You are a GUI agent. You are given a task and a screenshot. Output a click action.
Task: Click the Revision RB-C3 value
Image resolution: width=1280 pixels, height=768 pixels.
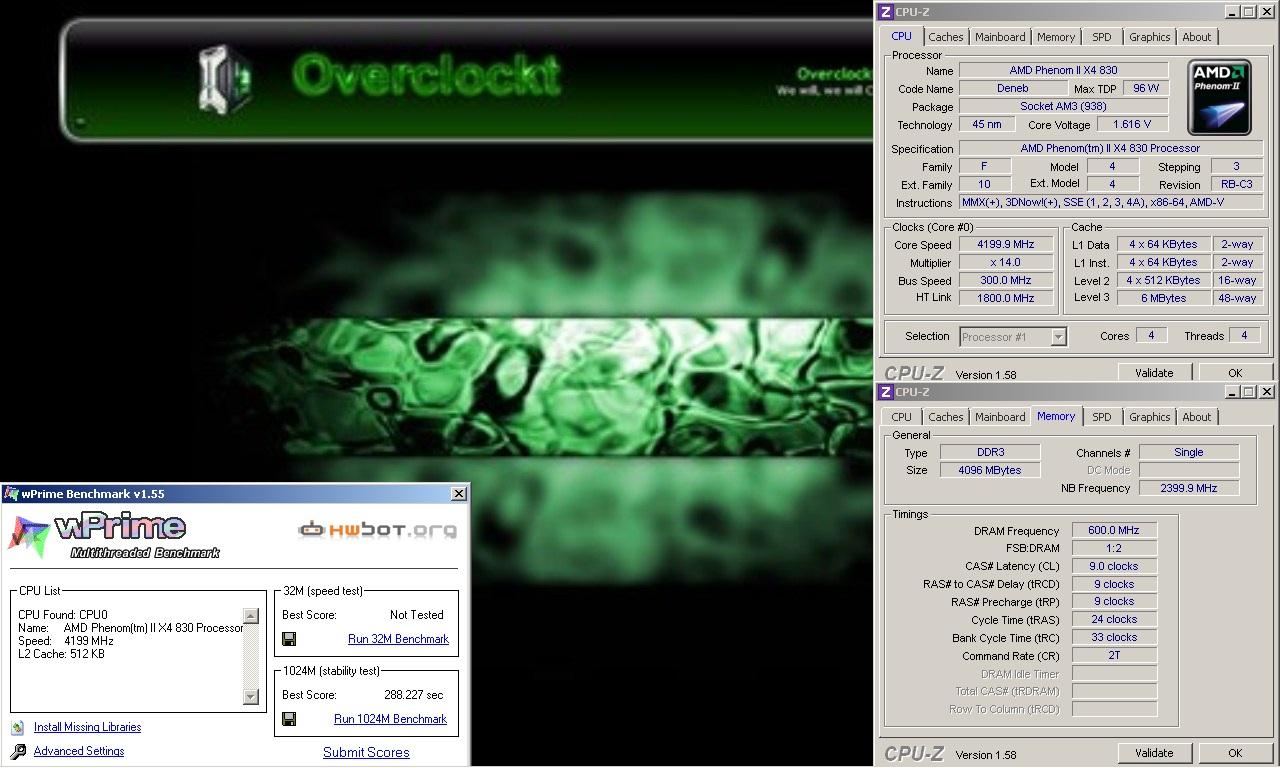[1237, 184]
